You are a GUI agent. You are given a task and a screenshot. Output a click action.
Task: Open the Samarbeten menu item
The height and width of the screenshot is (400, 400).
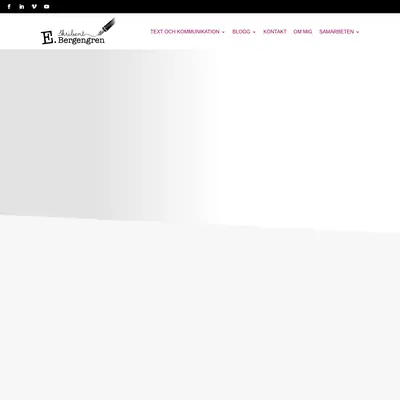(x=336, y=32)
